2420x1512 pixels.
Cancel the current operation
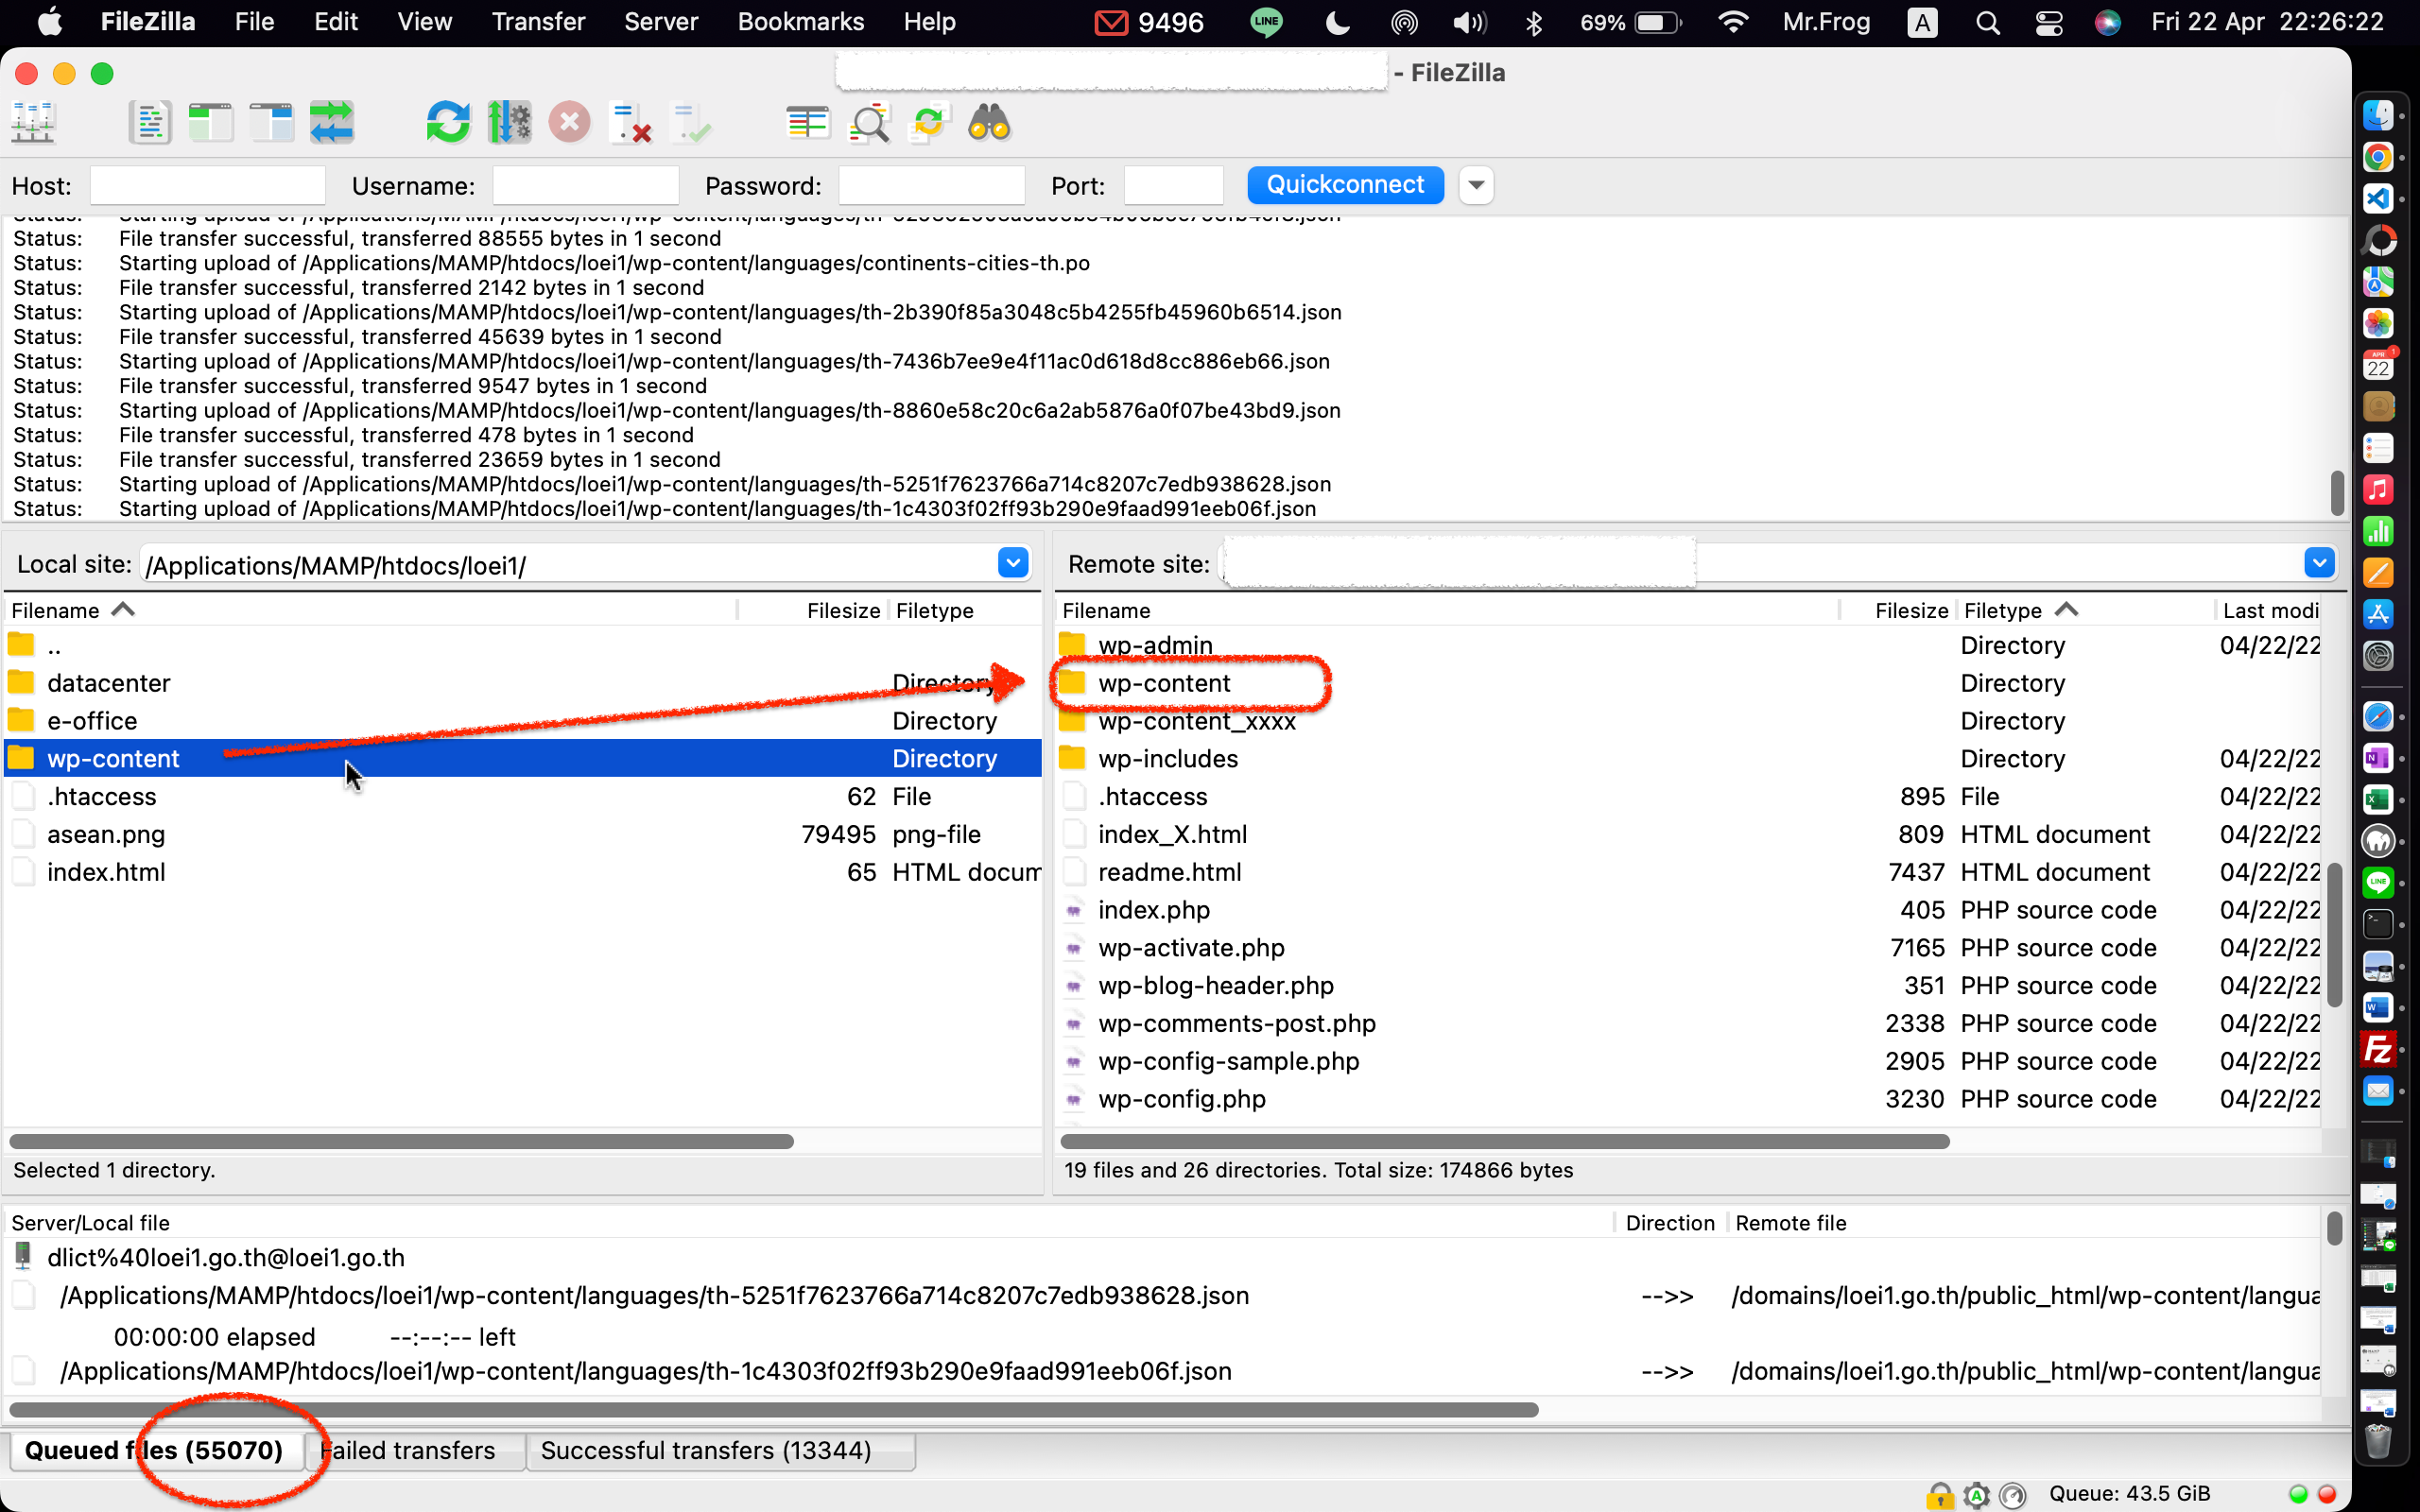570,124
